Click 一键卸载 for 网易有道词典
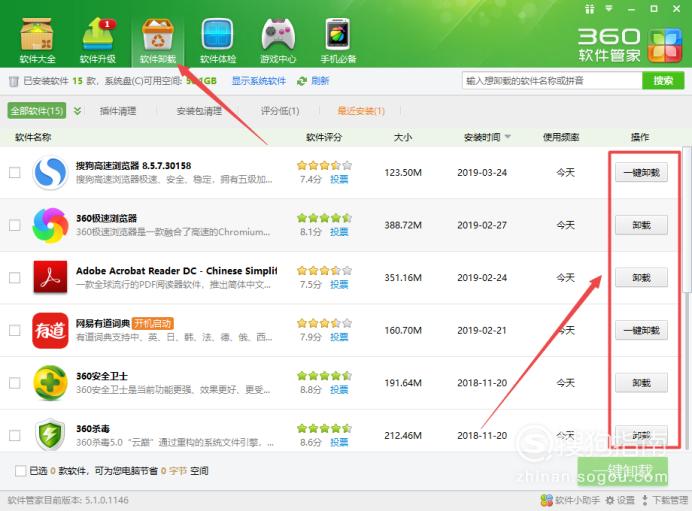Image resolution: width=692 pixels, height=511 pixels. coord(641,331)
